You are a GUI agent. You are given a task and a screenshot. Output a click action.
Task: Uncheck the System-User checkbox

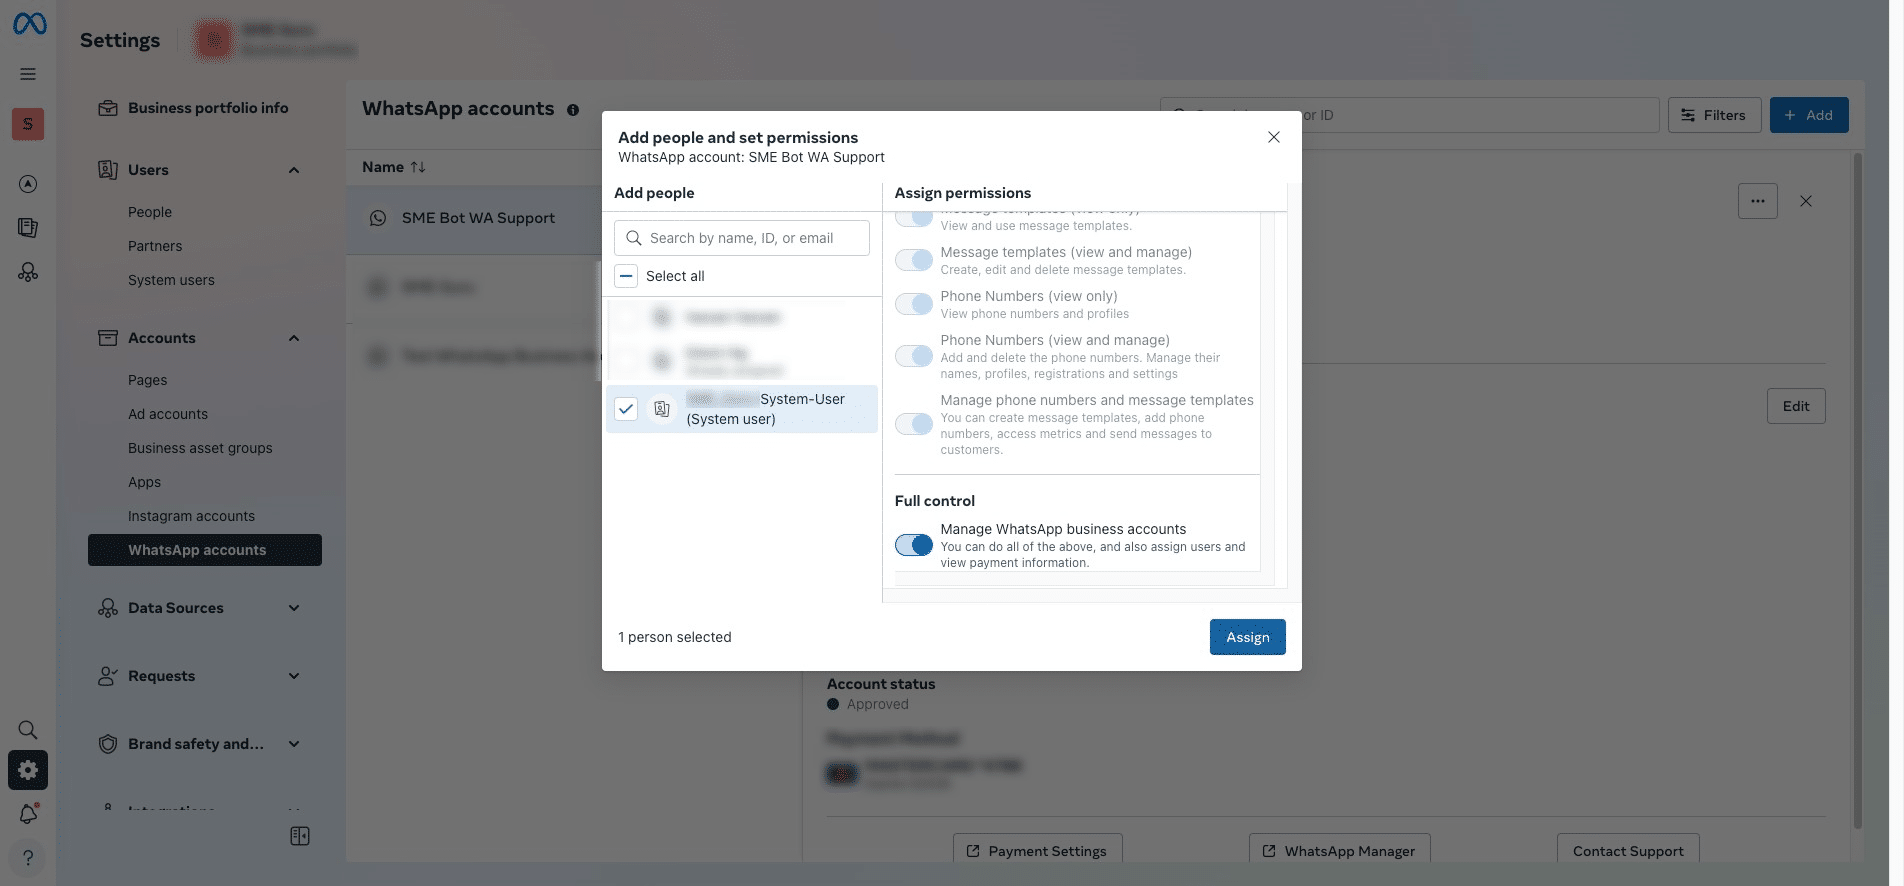(626, 409)
